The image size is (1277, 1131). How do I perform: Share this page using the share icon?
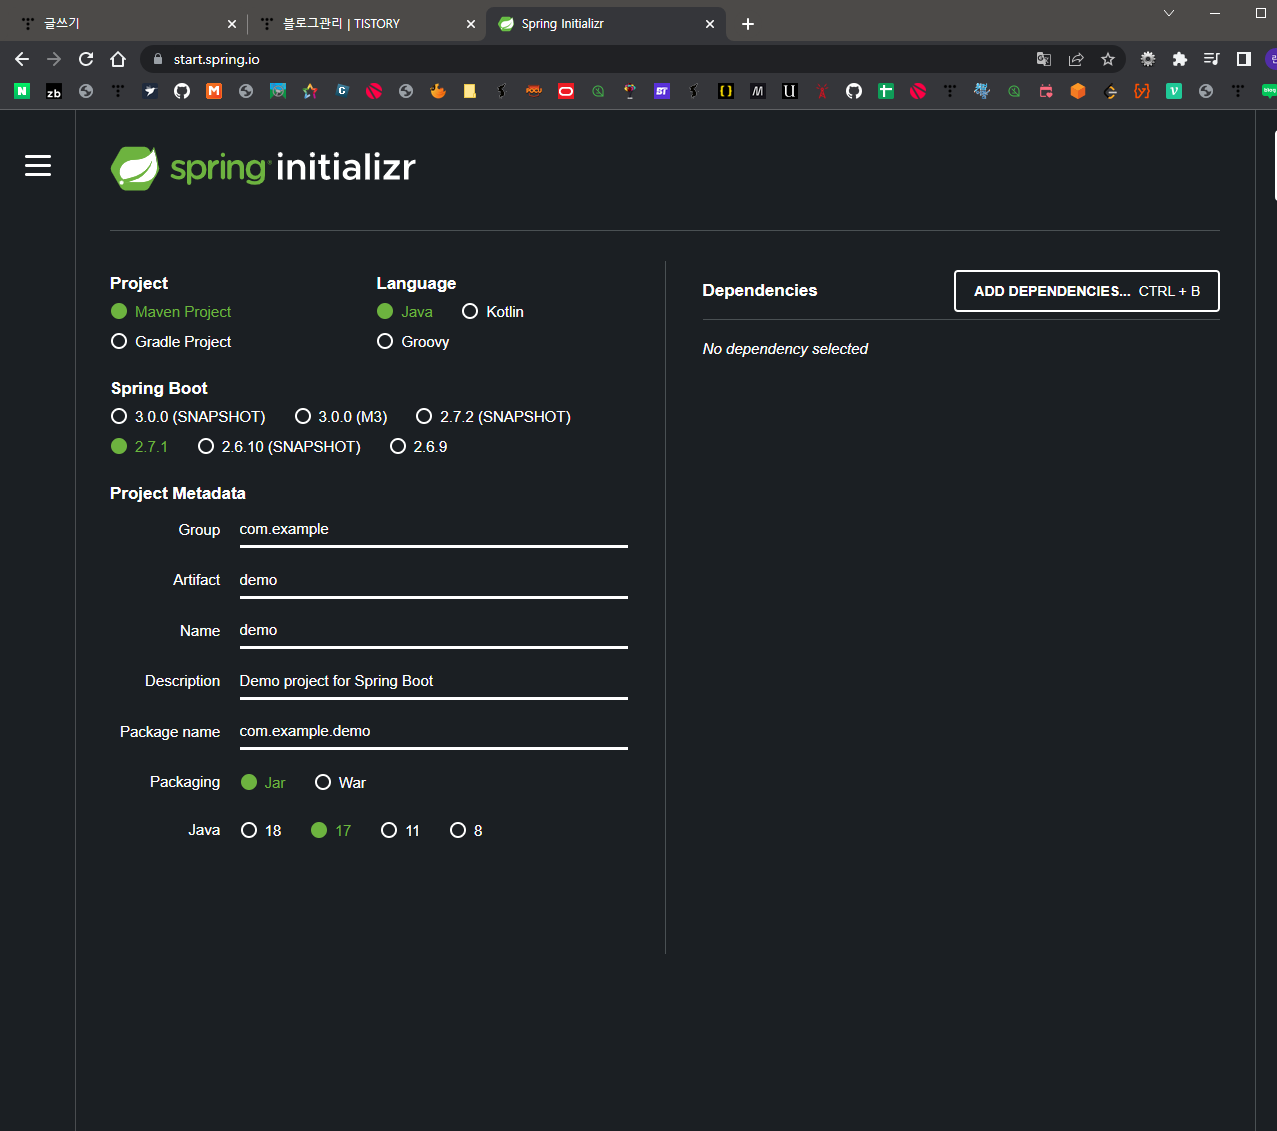pos(1076,59)
